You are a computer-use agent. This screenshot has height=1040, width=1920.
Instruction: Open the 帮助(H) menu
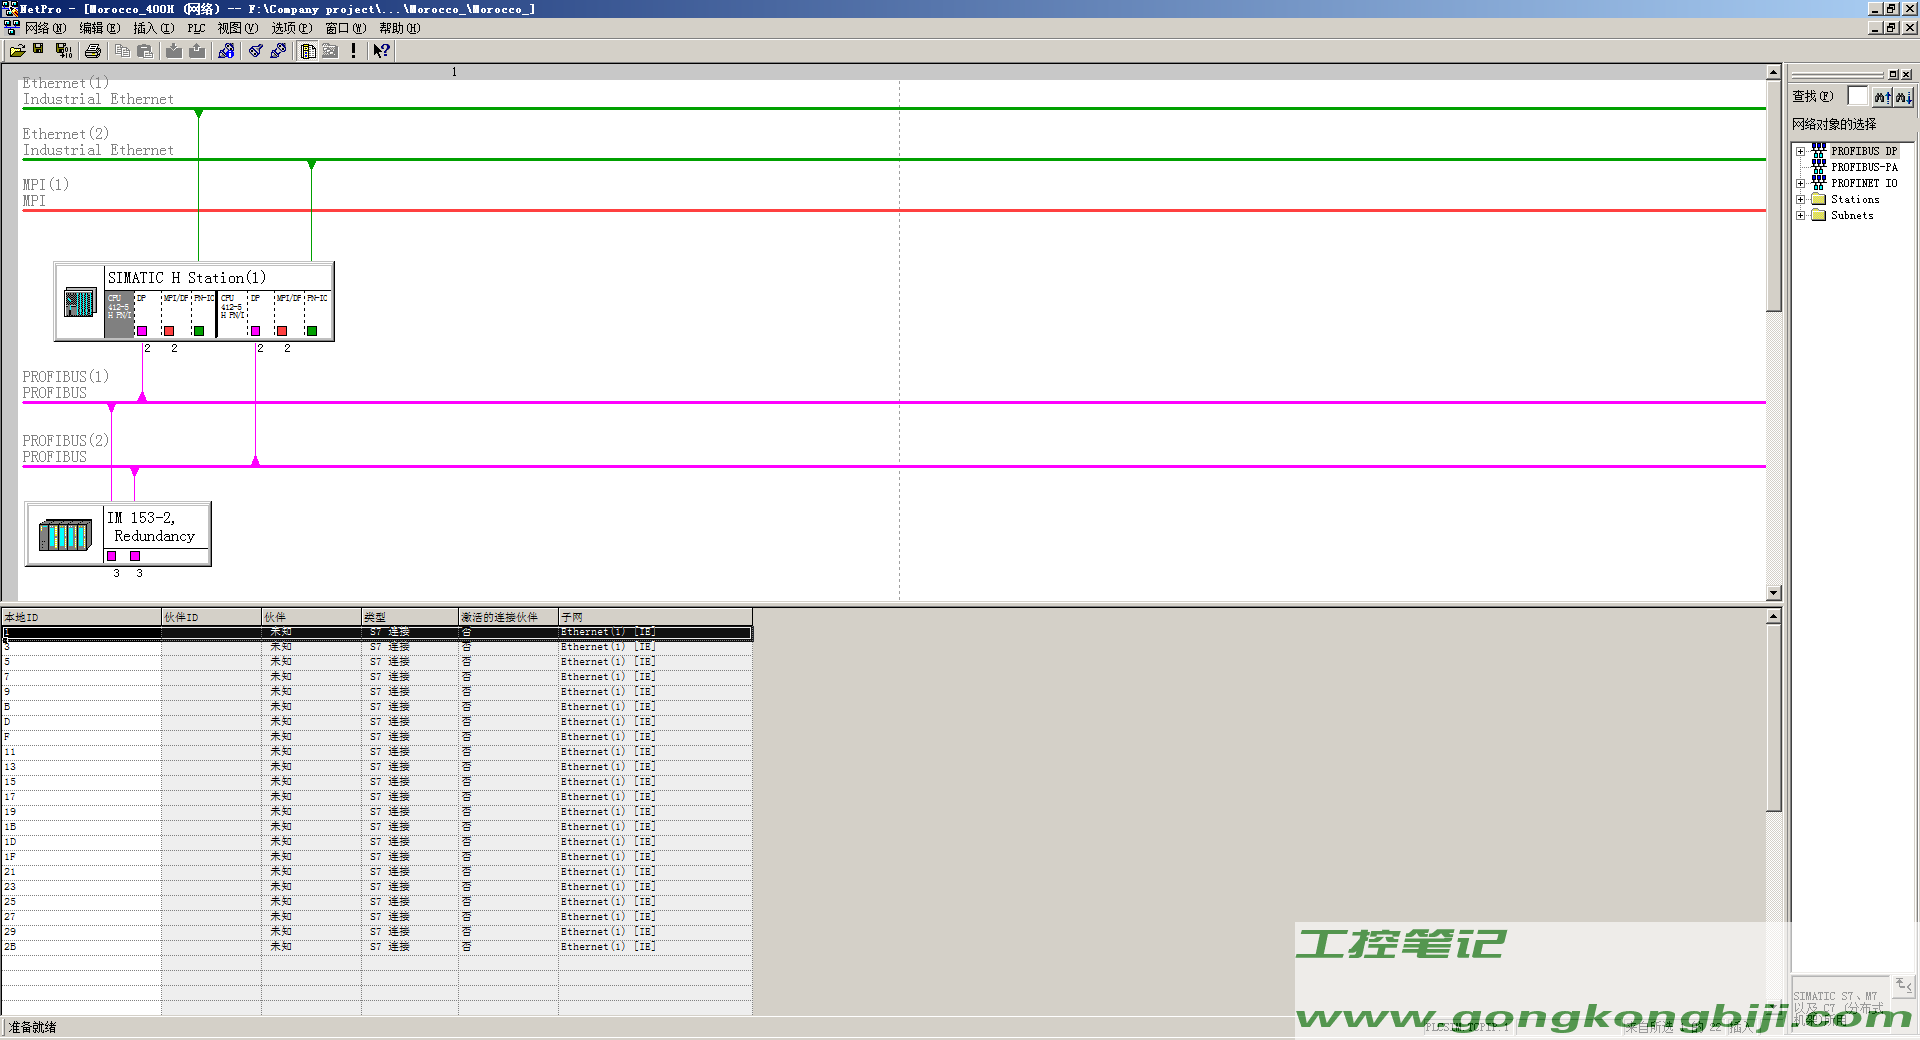(400, 28)
